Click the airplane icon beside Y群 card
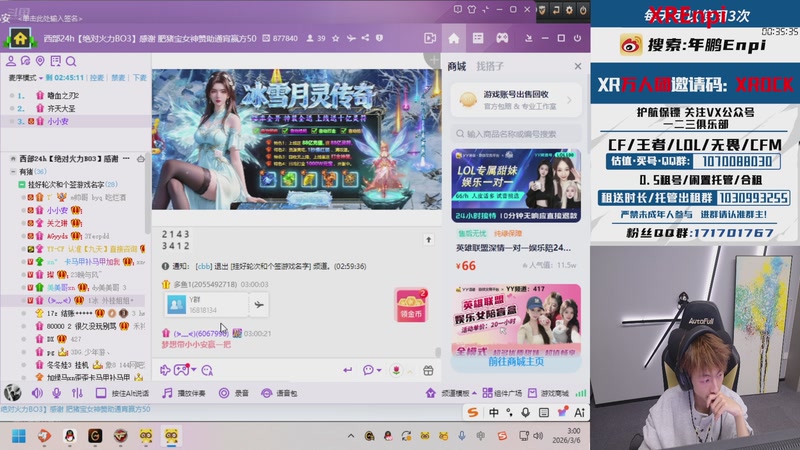This screenshot has height=450, width=800. point(259,305)
